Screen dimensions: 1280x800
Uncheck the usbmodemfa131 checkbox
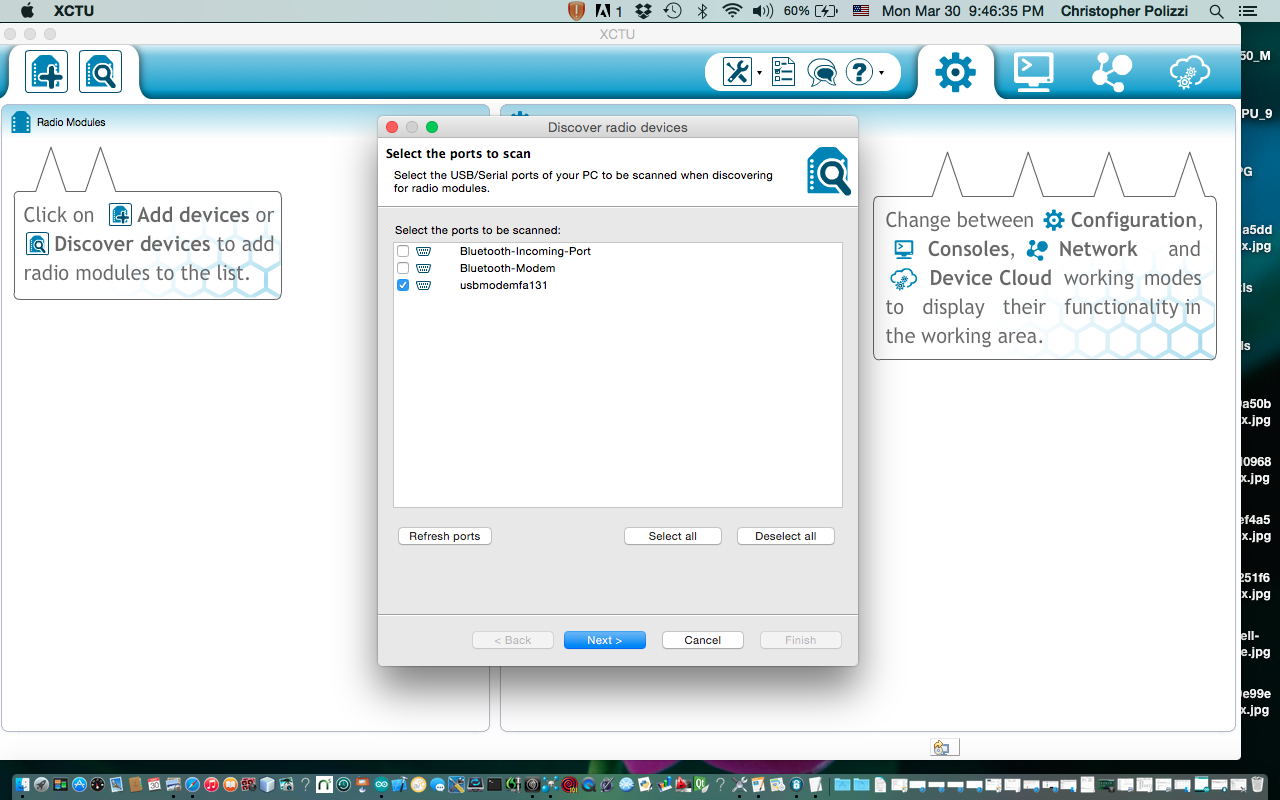(x=403, y=285)
